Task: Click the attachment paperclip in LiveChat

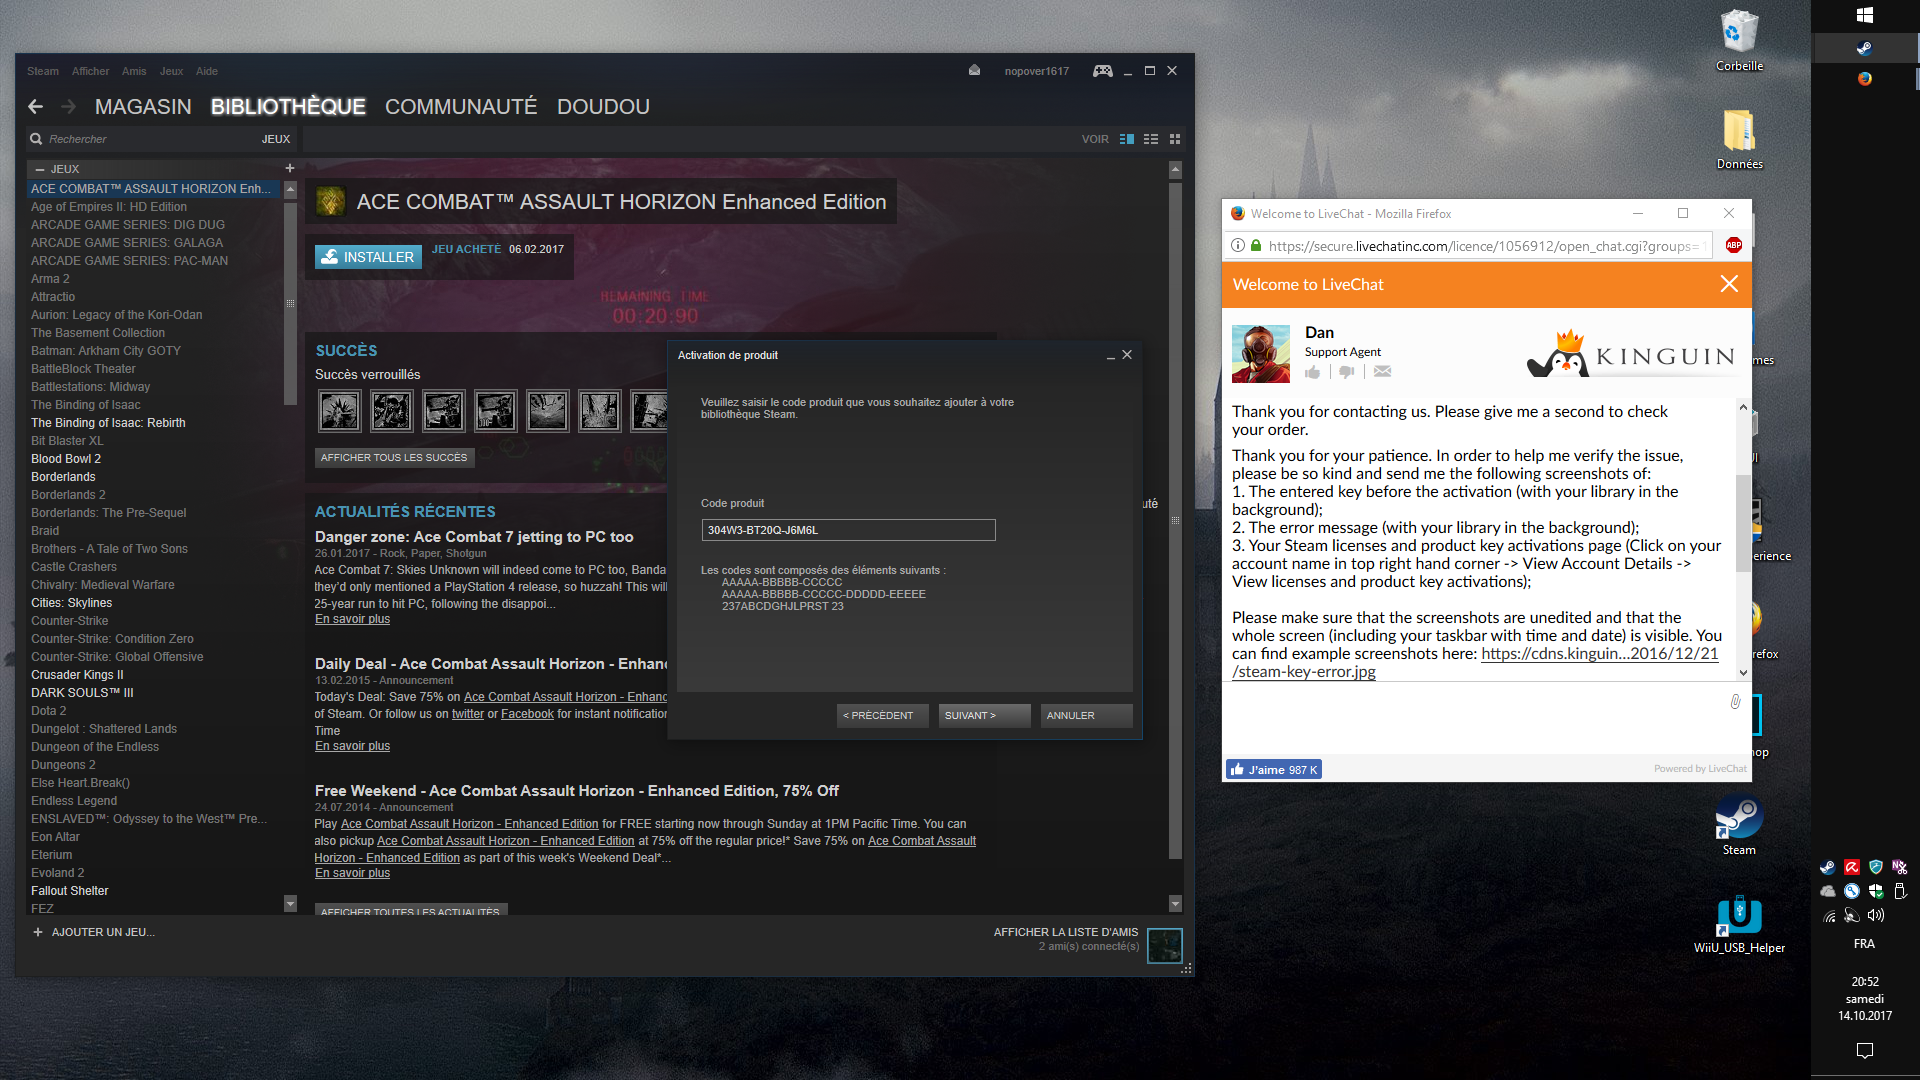Action: coord(1735,702)
